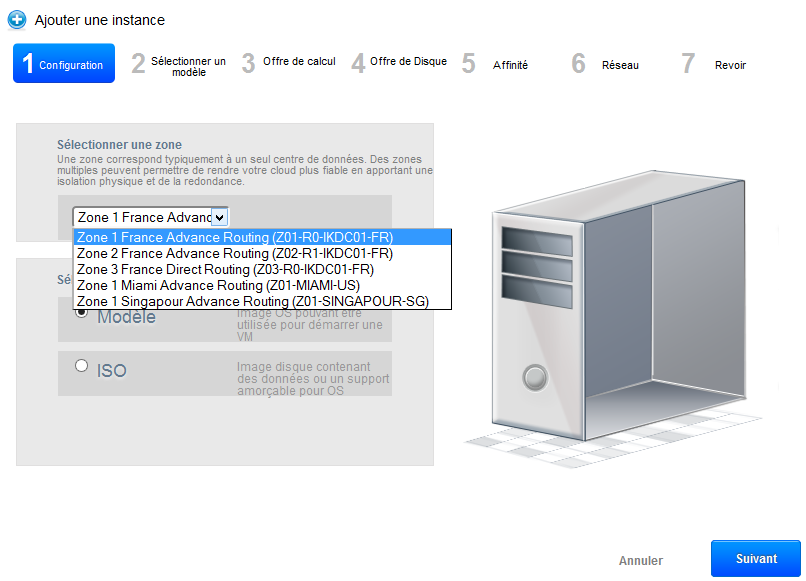The height and width of the screenshot is (581, 806).
Task: Select Zone 1 Miami Advance Routing
Action: point(218,285)
